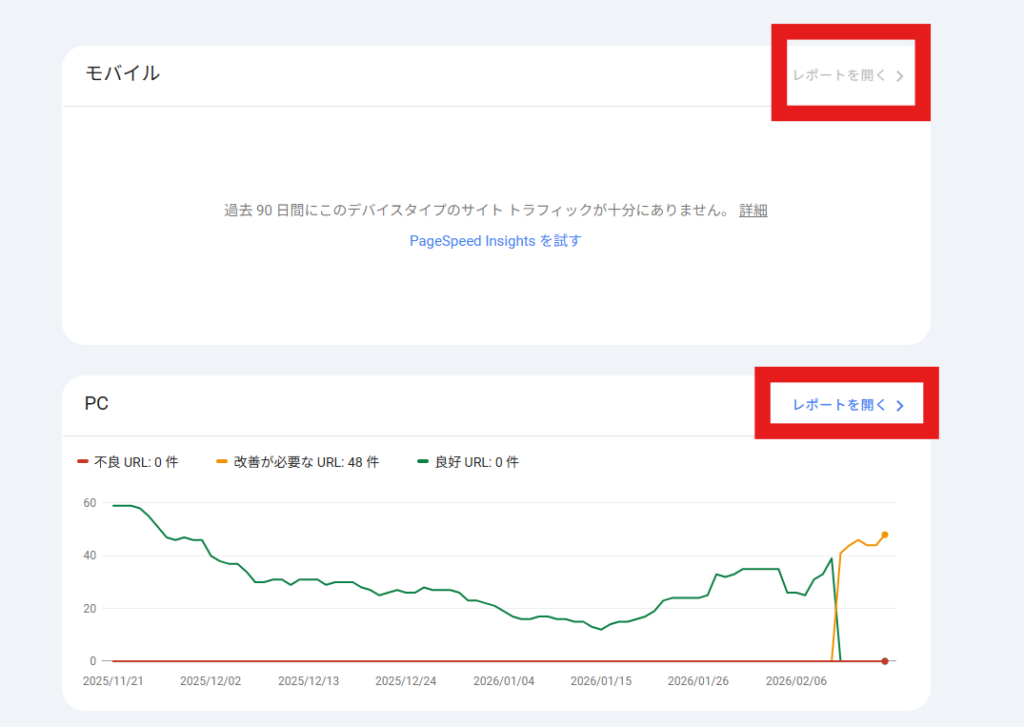Toggle the 不良 URL: 0 件 legend label
This screenshot has height=727, width=1024.
coord(136,462)
